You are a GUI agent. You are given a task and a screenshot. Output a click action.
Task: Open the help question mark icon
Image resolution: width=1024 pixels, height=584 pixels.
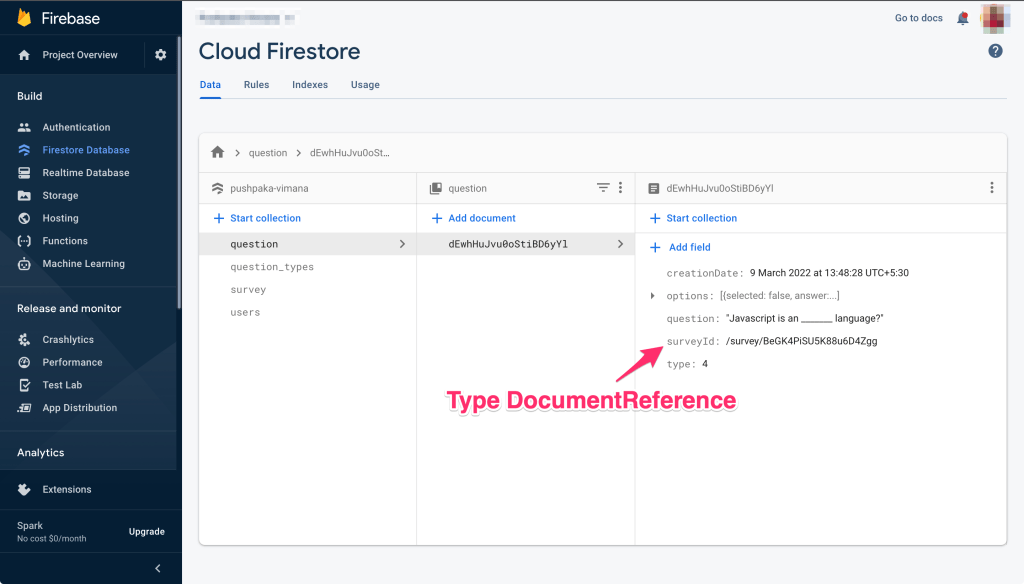tap(995, 51)
